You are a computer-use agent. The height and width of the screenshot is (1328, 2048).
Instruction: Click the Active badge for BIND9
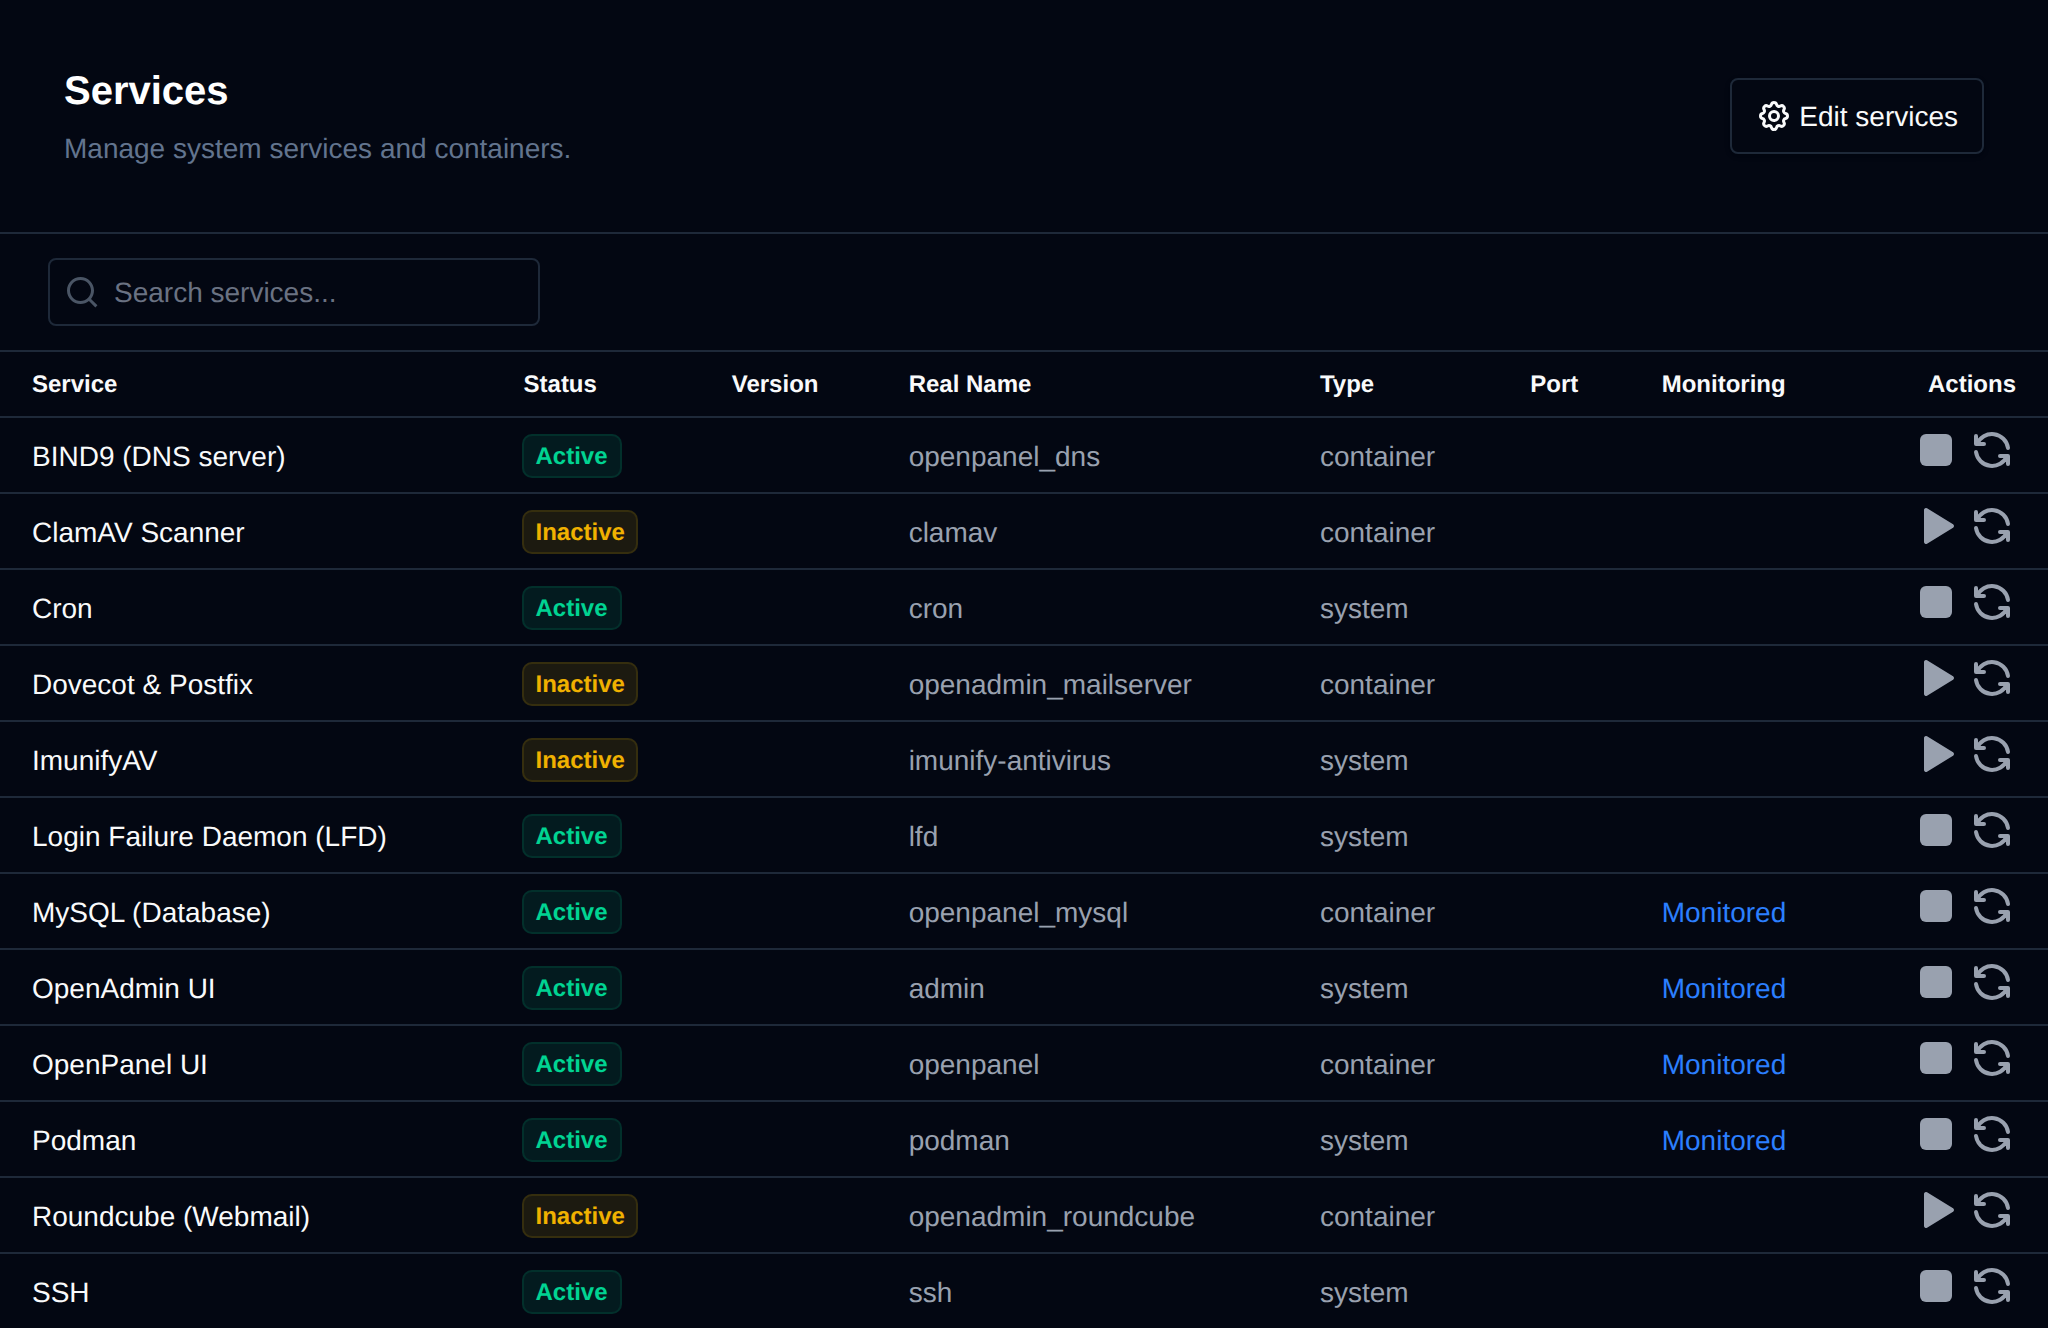(x=571, y=456)
